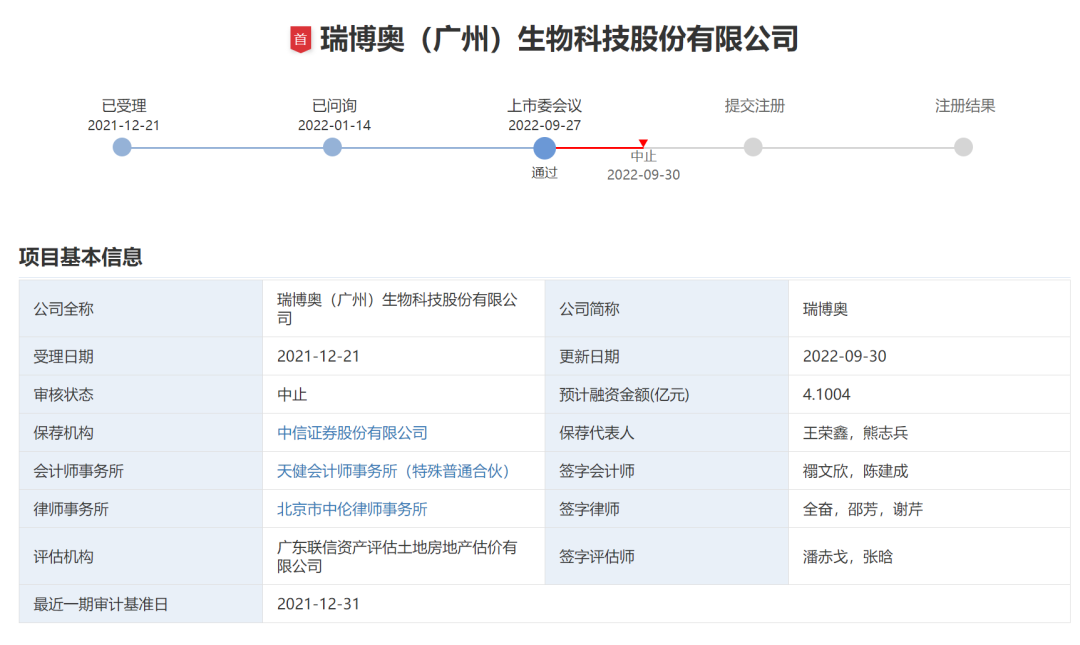Select the 已问询 timeline circle node

click(333, 147)
